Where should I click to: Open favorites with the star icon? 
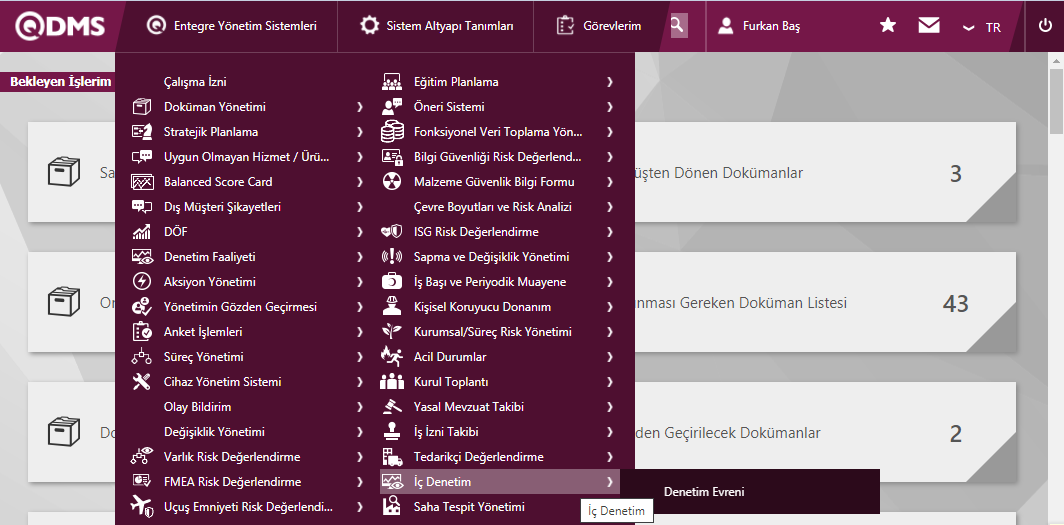pos(887,26)
